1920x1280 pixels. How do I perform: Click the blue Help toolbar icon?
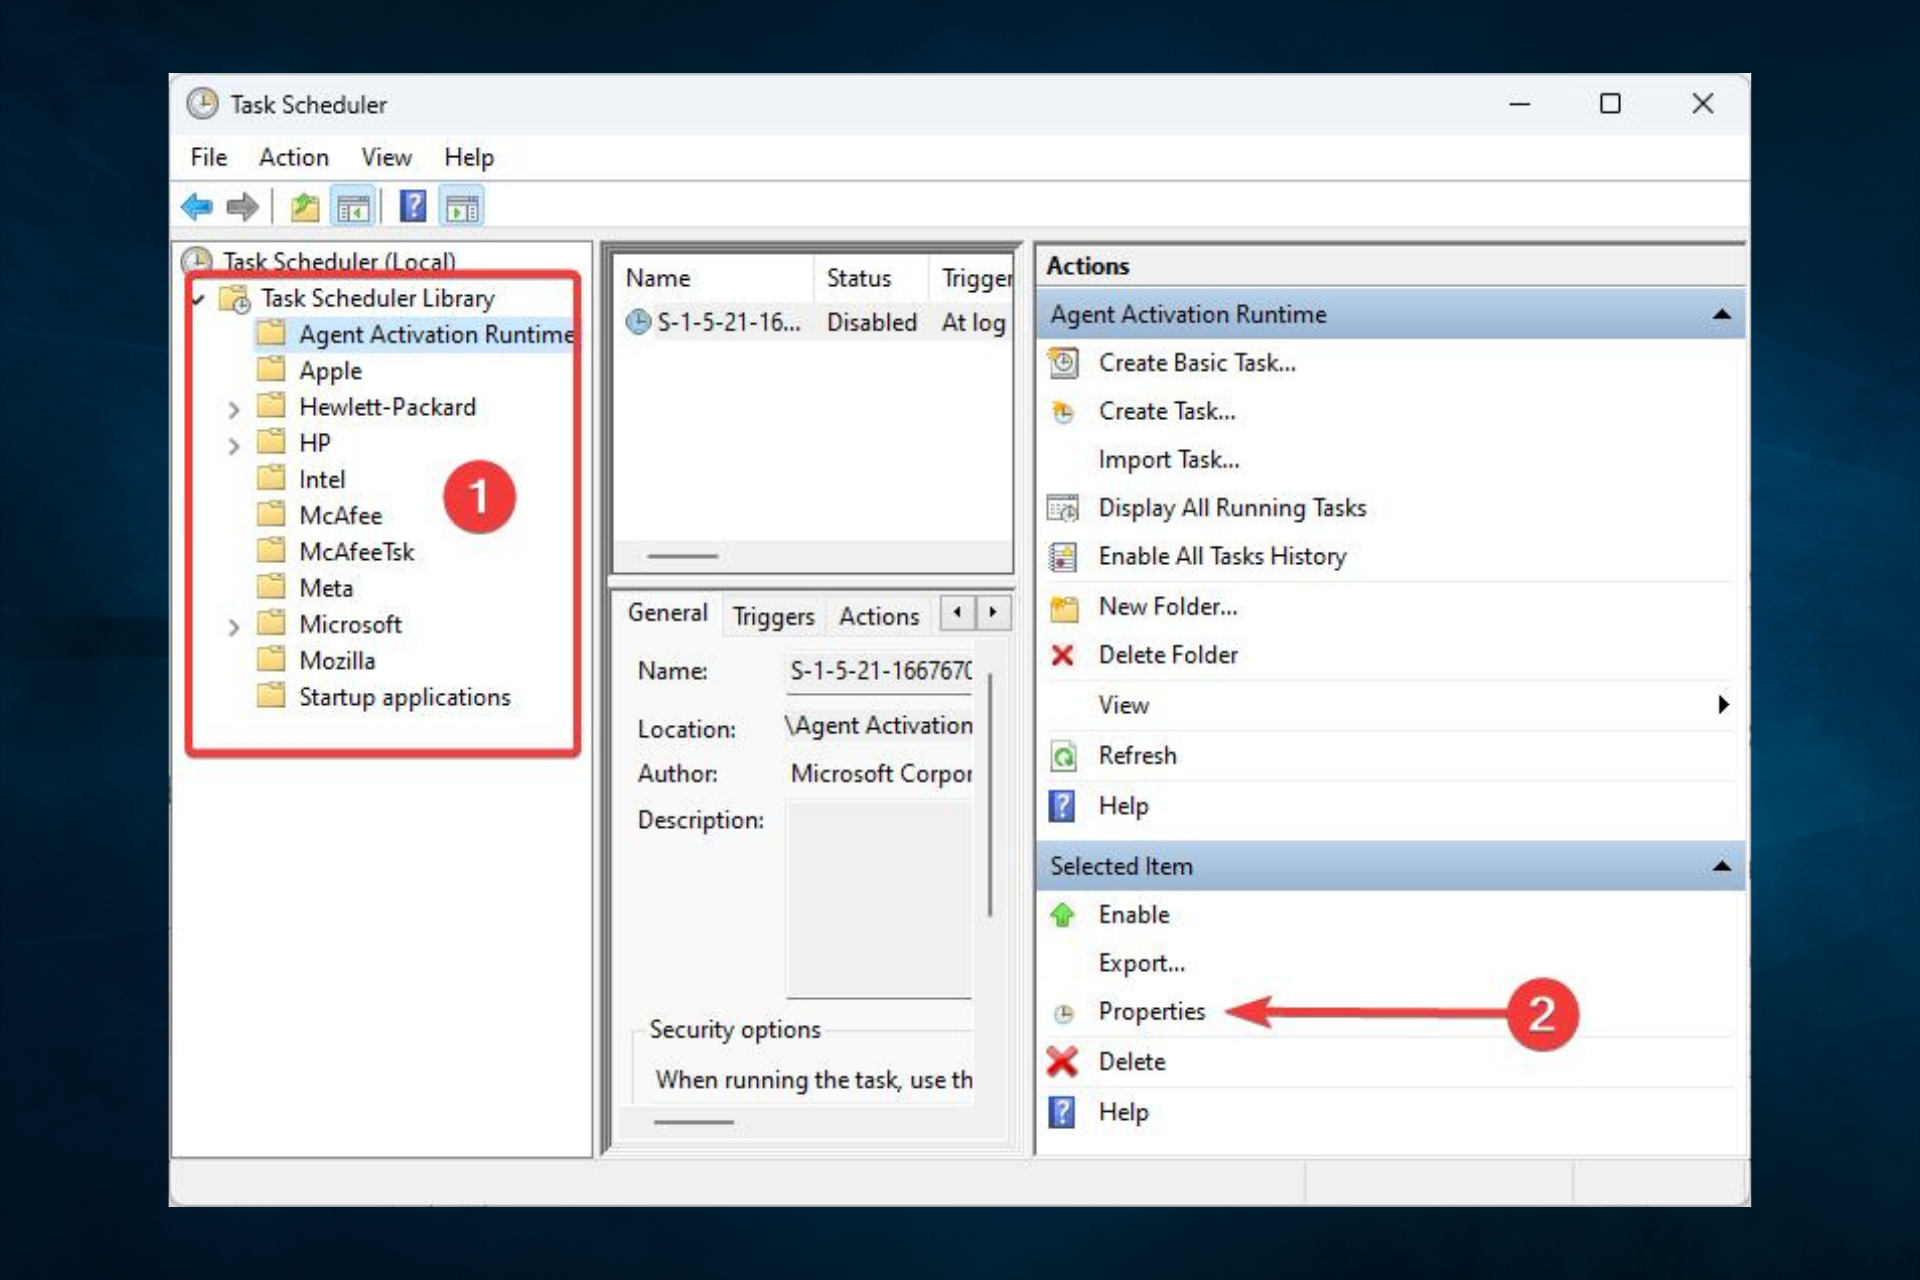[x=412, y=207]
